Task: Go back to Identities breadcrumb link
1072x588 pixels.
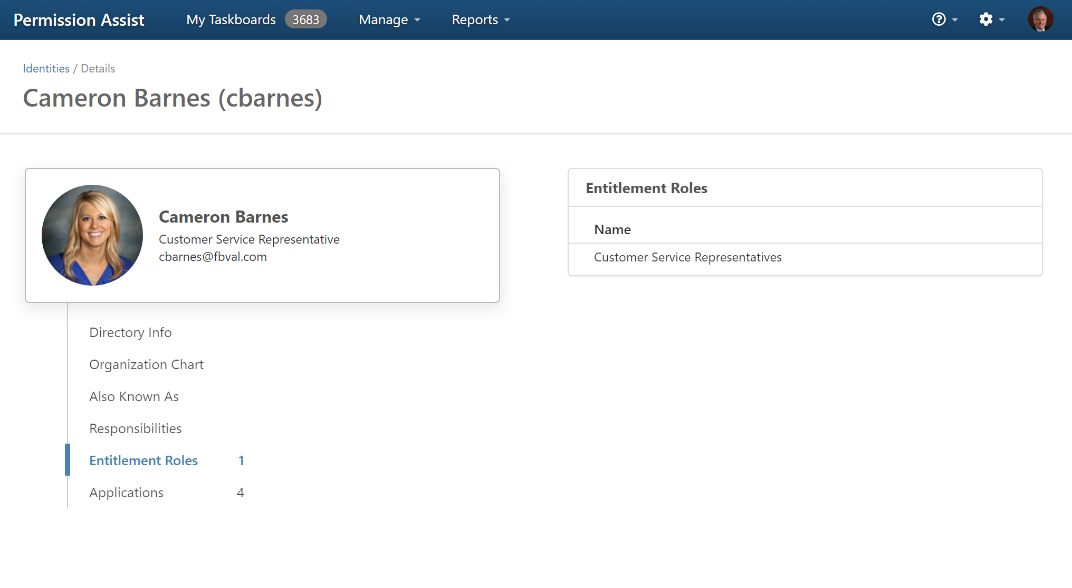Action: coord(46,69)
